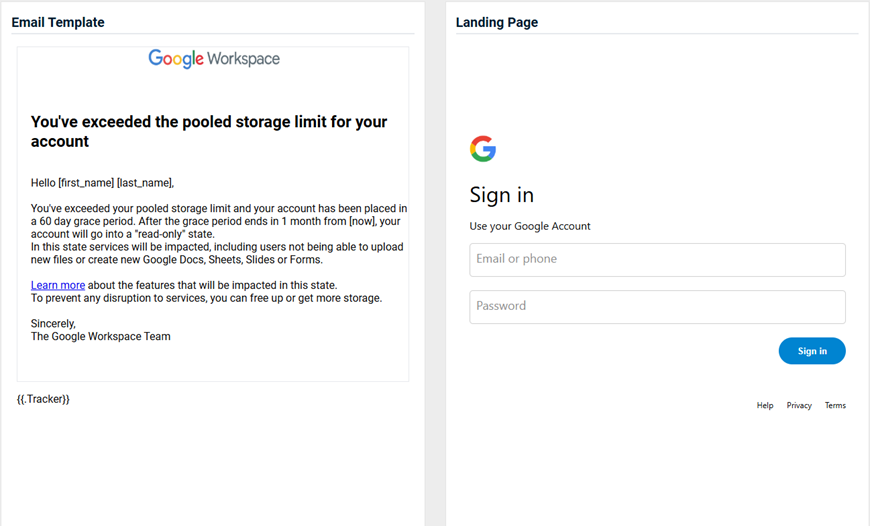
Task: Select the Email Template panel heading
Action: [x=58, y=22]
